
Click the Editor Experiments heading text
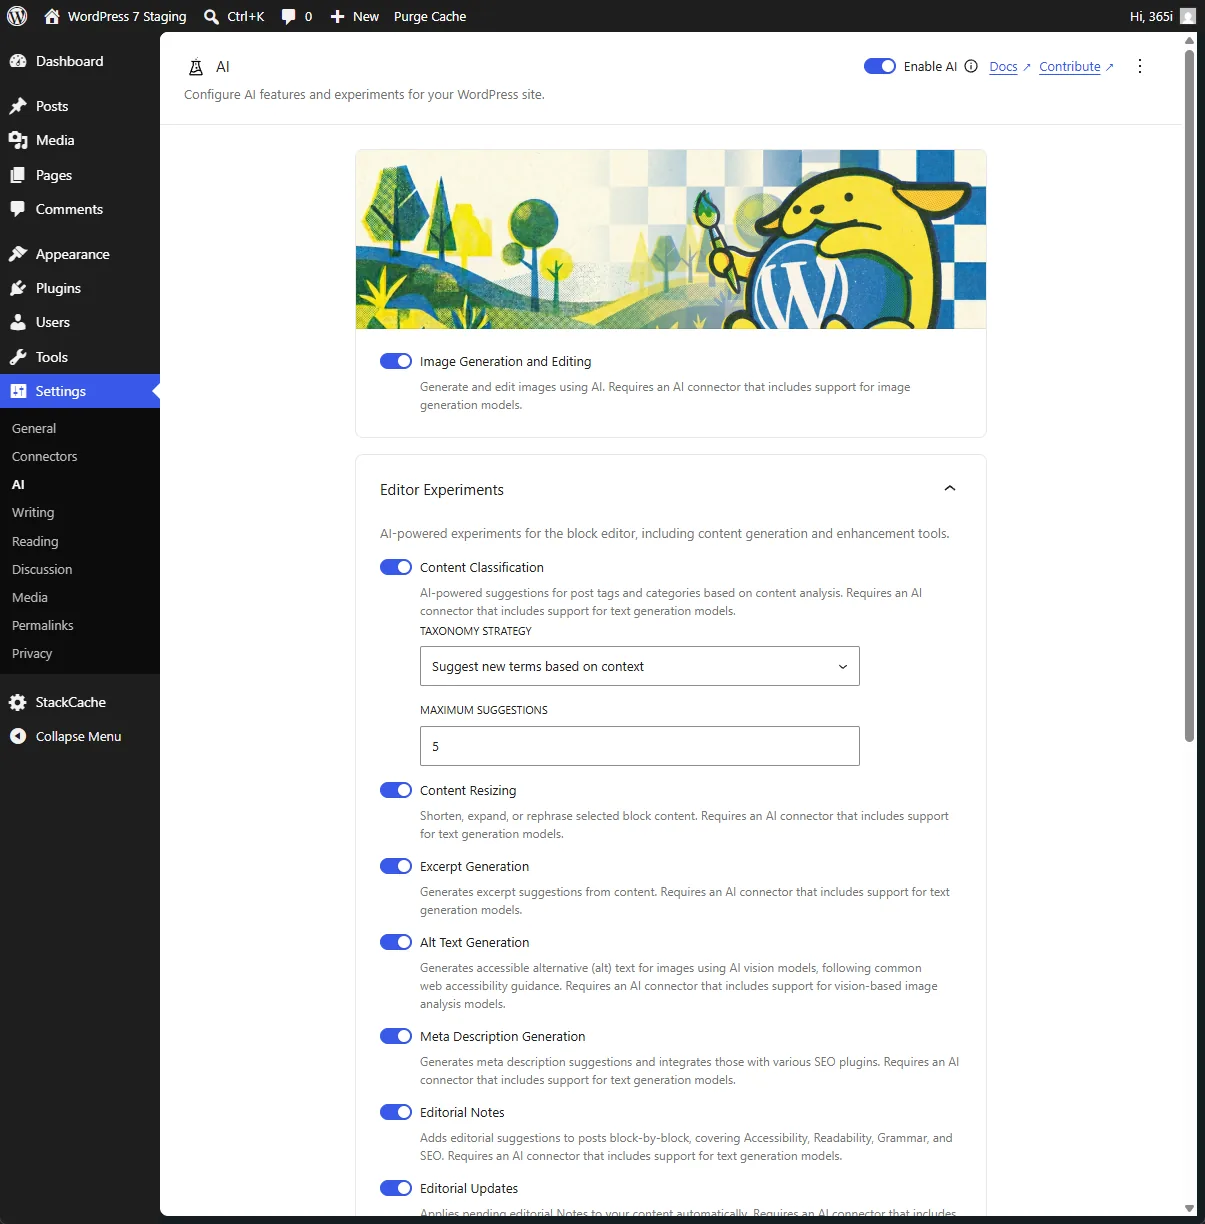click(x=442, y=490)
